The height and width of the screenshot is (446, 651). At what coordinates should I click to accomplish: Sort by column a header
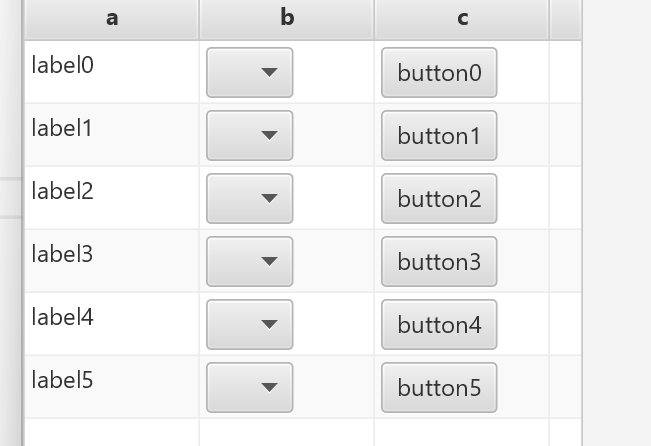click(x=111, y=18)
